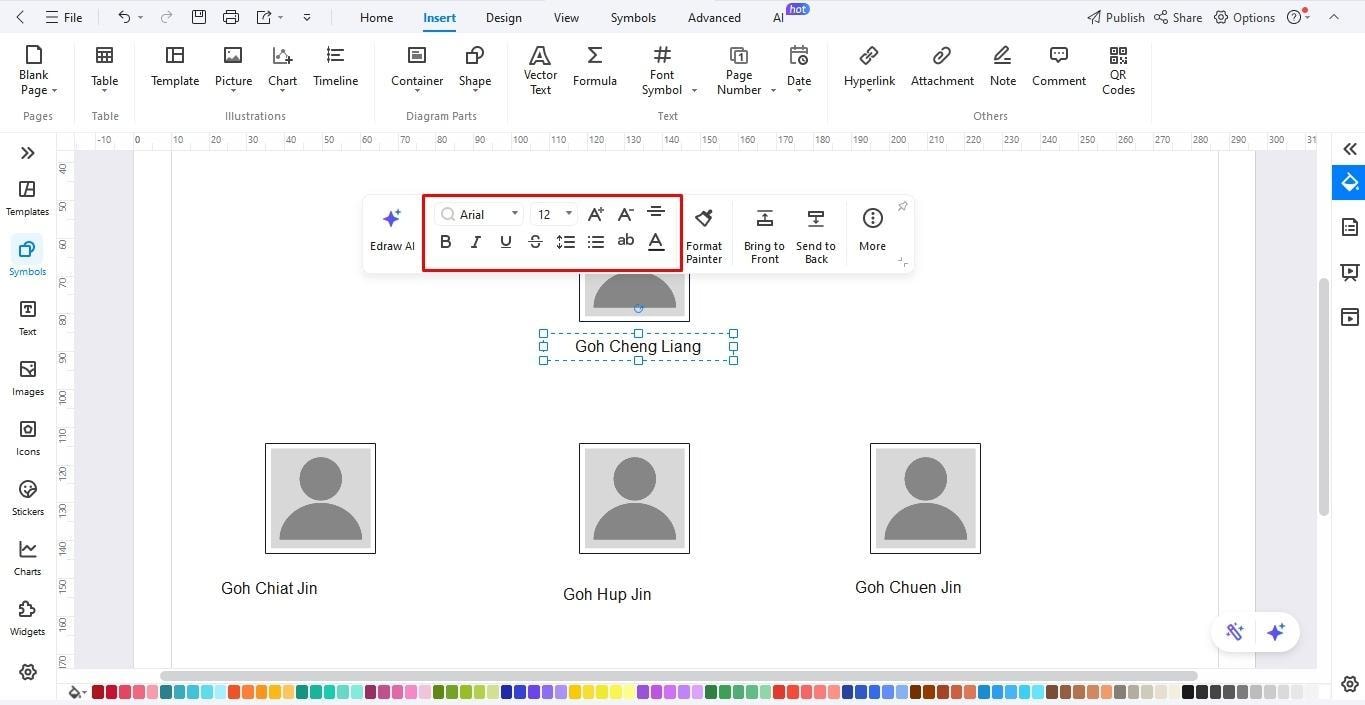The height and width of the screenshot is (705, 1365).
Task: Open the font color picker
Action: point(656,241)
